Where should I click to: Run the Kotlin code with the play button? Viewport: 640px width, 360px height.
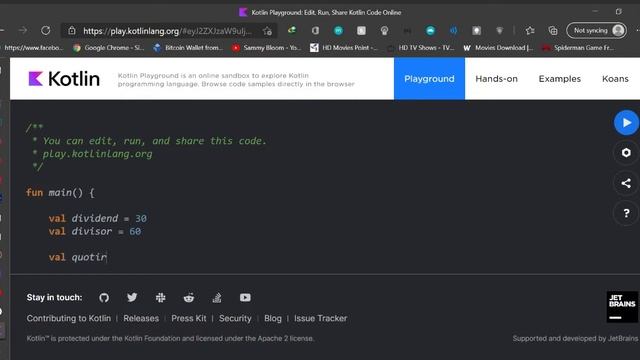pos(626,122)
